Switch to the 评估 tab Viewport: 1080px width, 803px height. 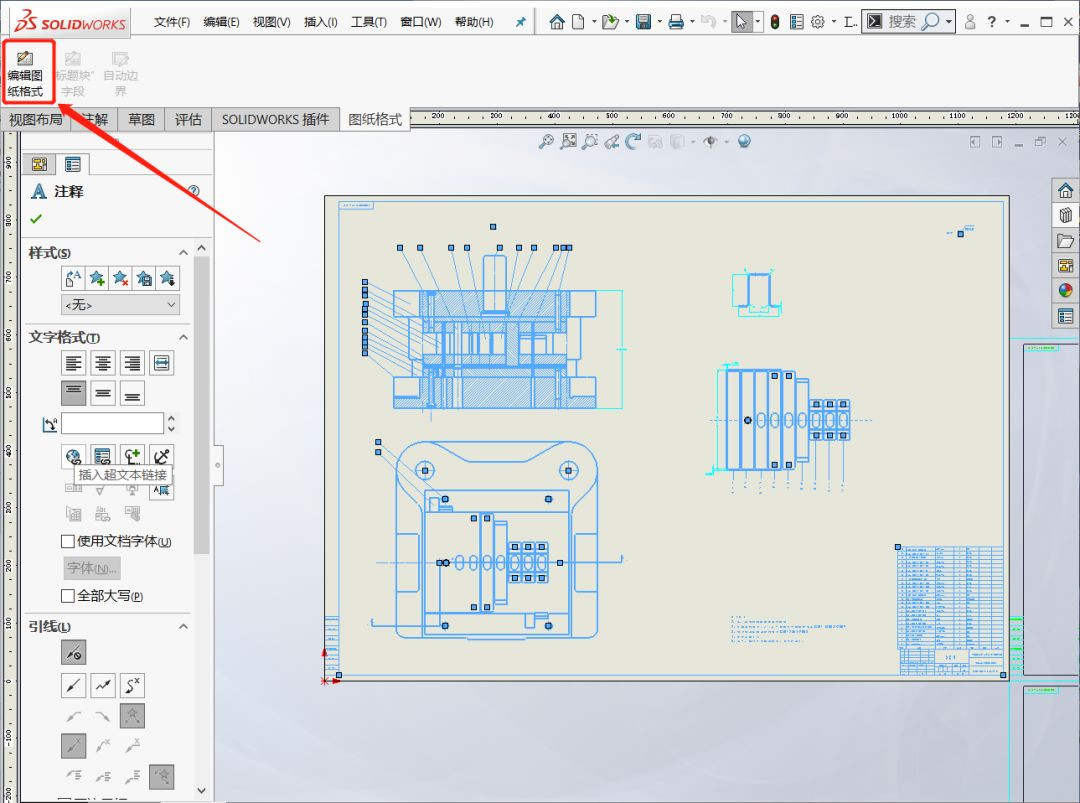pos(188,119)
